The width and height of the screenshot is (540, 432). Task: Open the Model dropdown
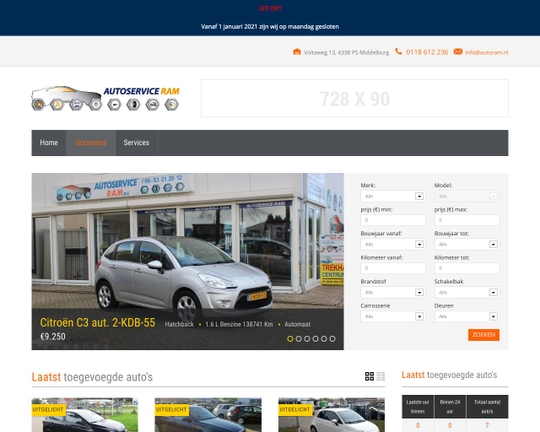467,196
